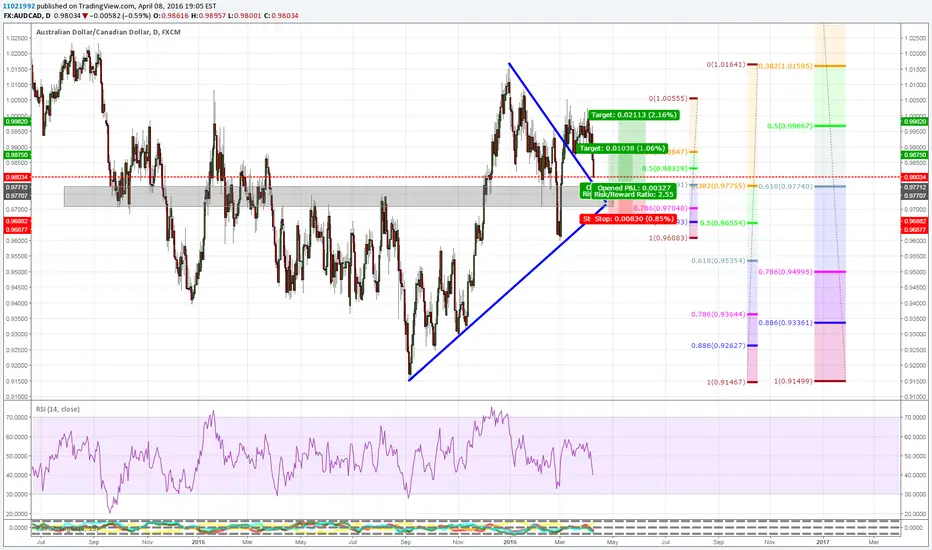Screen dimensions: 932x550
Task: Click the 2015 time axis label
Action: click(x=199, y=542)
